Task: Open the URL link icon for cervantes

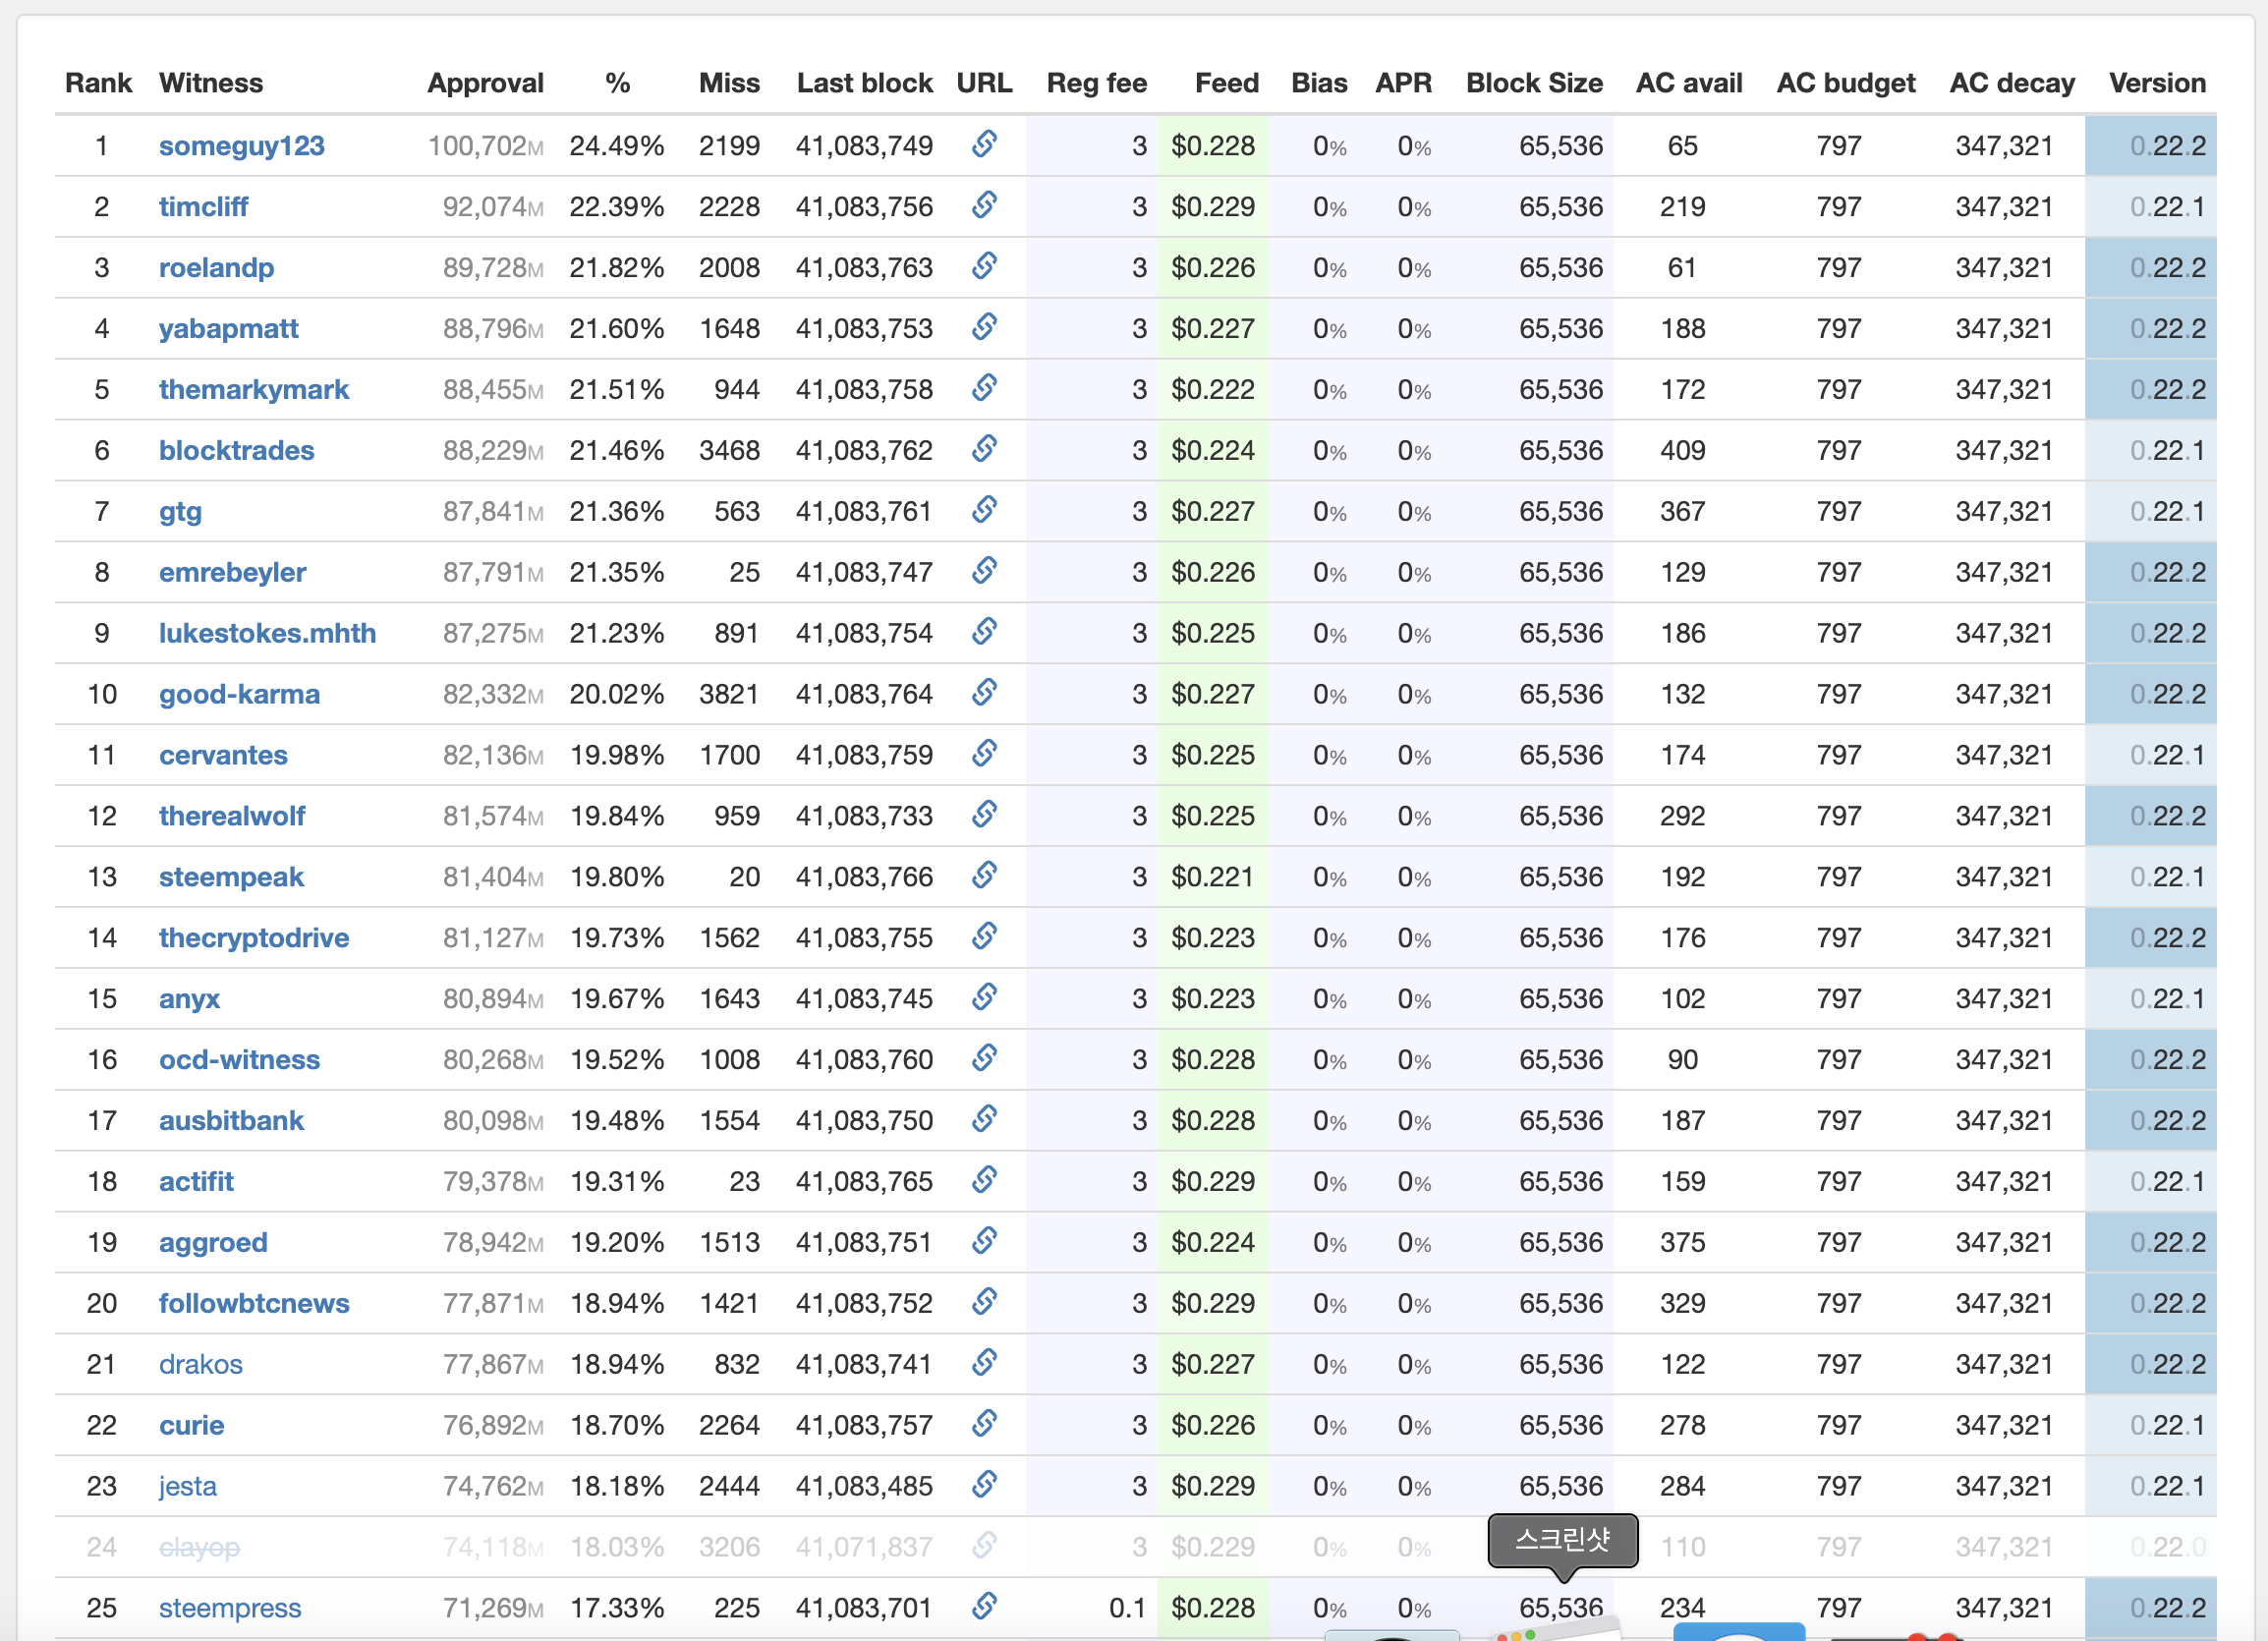Action: tap(984, 754)
